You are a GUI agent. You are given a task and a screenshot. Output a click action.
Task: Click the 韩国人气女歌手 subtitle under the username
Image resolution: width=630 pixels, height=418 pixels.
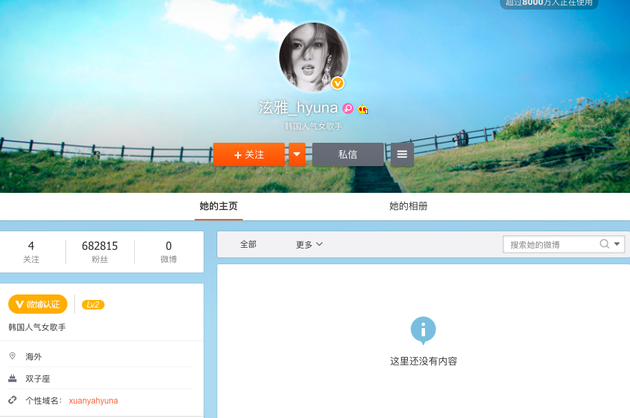[x=313, y=127]
